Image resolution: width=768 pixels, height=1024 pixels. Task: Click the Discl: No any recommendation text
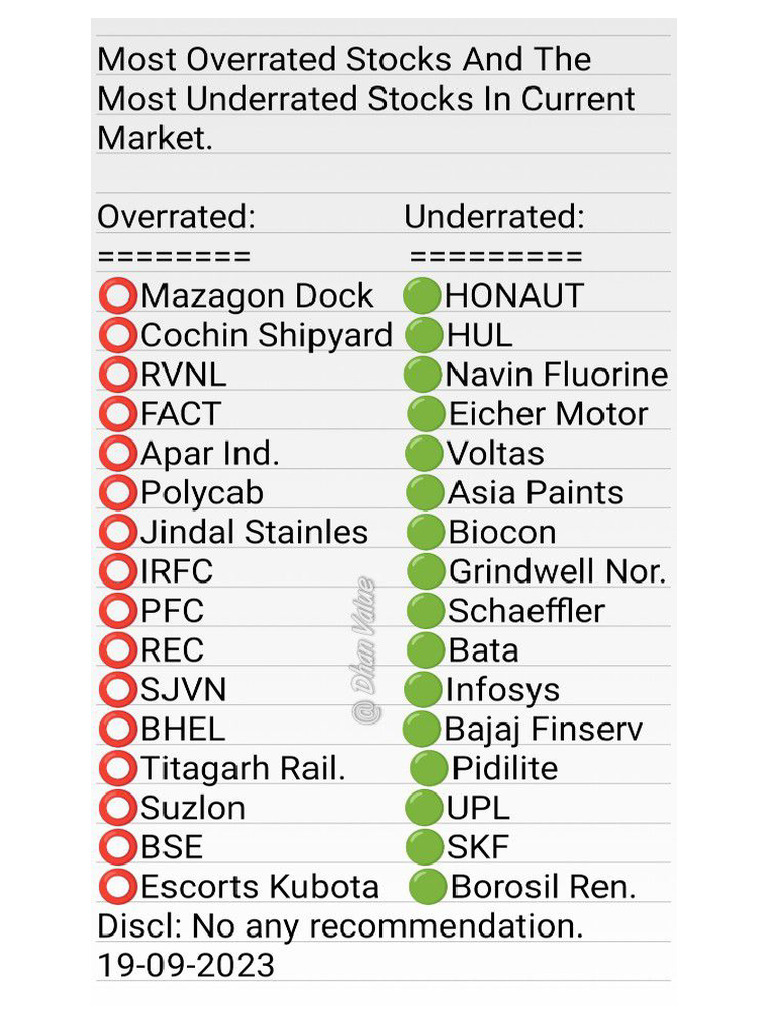click(x=340, y=926)
